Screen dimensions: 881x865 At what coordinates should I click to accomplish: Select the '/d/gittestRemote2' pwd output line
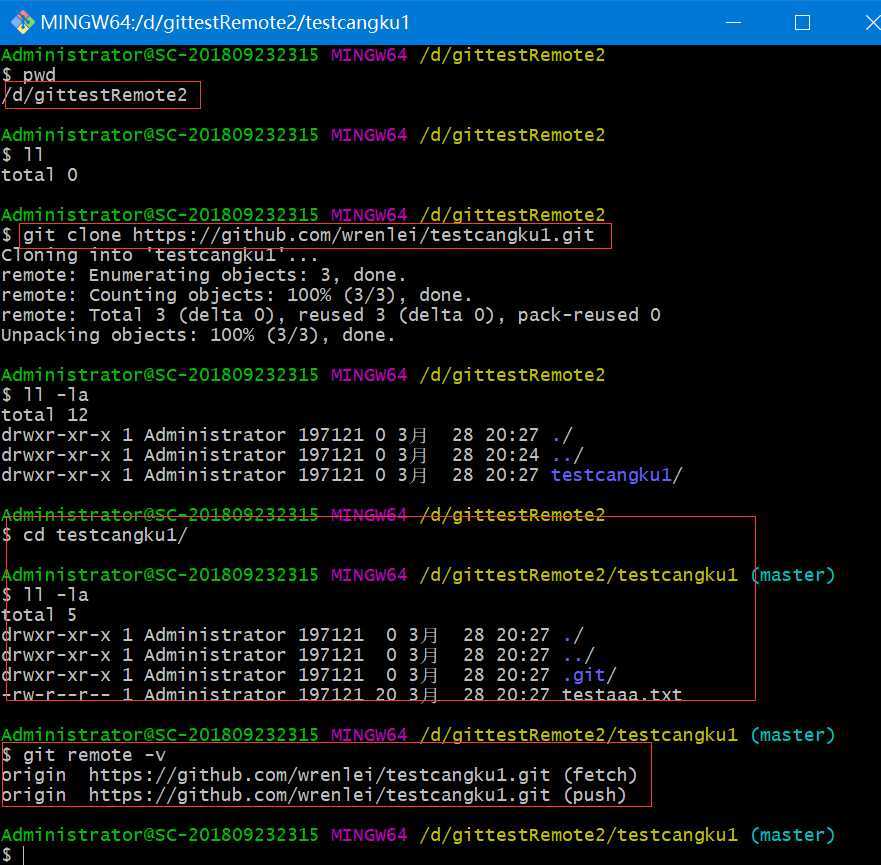click(x=94, y=95)
